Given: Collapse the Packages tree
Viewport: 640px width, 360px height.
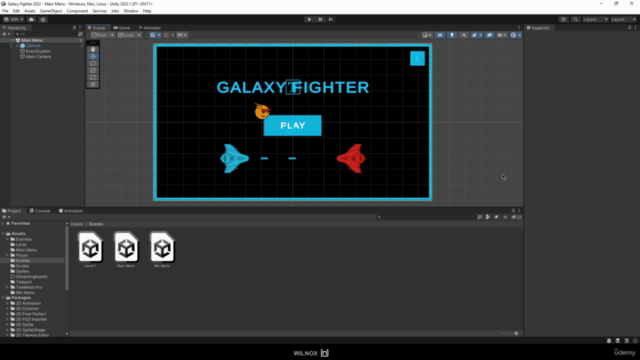Looking at the screenshot, I should (x=3, y=298).
